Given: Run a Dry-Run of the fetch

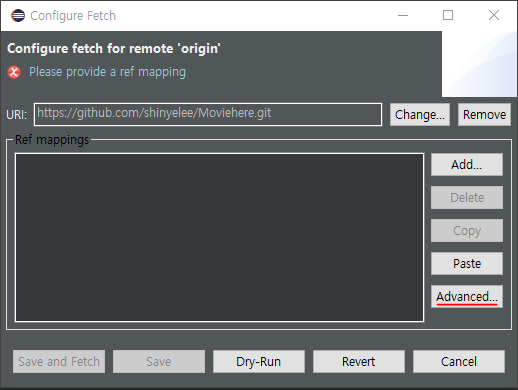Looking at the screenshot, I should pyautogui.click(x=259, y=361).
